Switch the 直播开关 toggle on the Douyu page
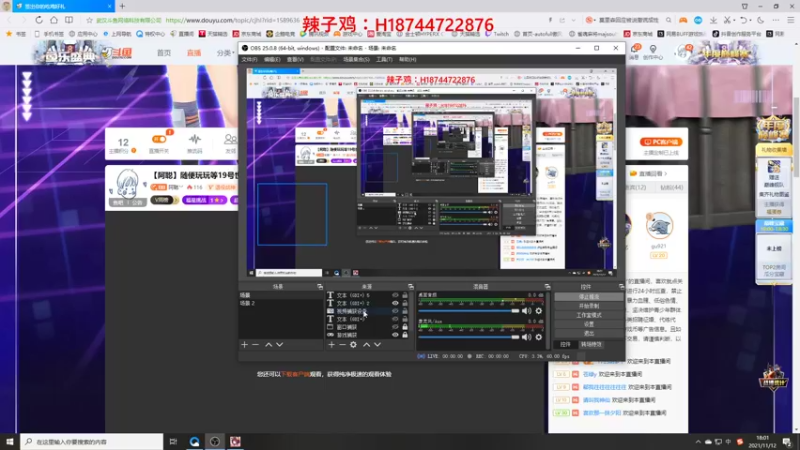This screenshot has width=800, height=450. coord(159,139)
